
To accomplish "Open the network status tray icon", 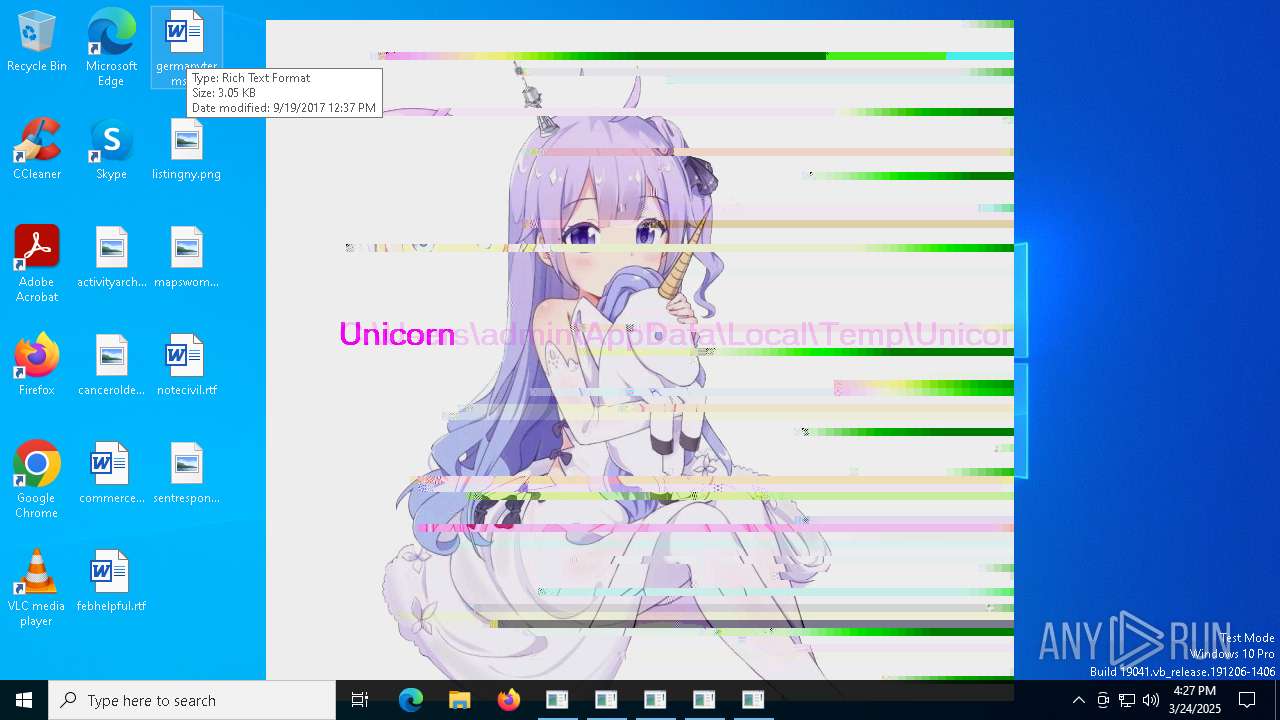I will click(x=1127, y=700).
